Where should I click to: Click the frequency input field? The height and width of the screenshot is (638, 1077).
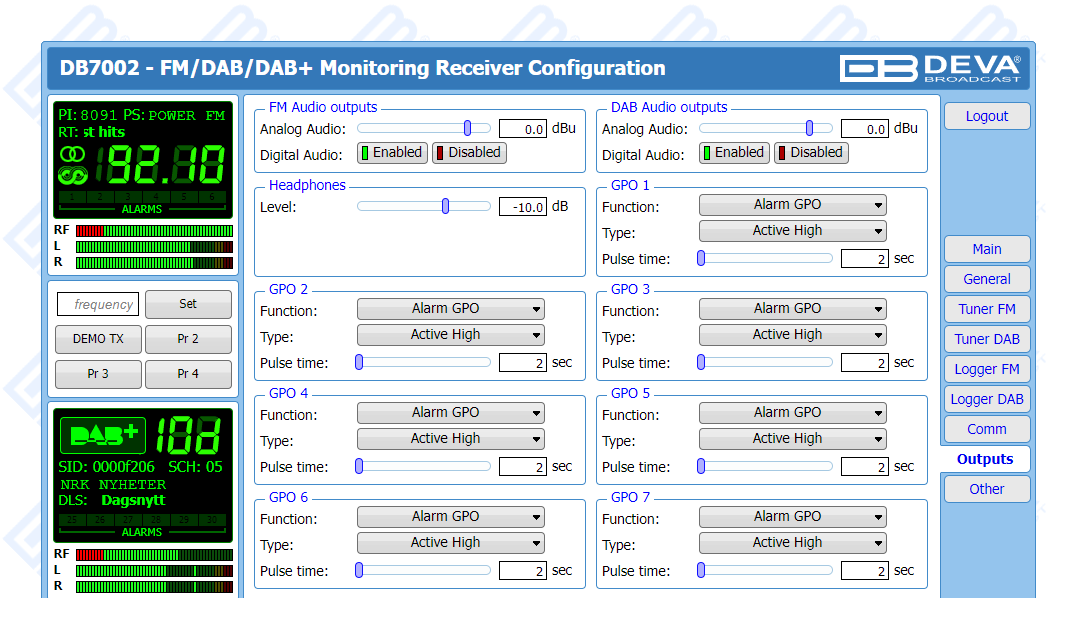[98, 304]
